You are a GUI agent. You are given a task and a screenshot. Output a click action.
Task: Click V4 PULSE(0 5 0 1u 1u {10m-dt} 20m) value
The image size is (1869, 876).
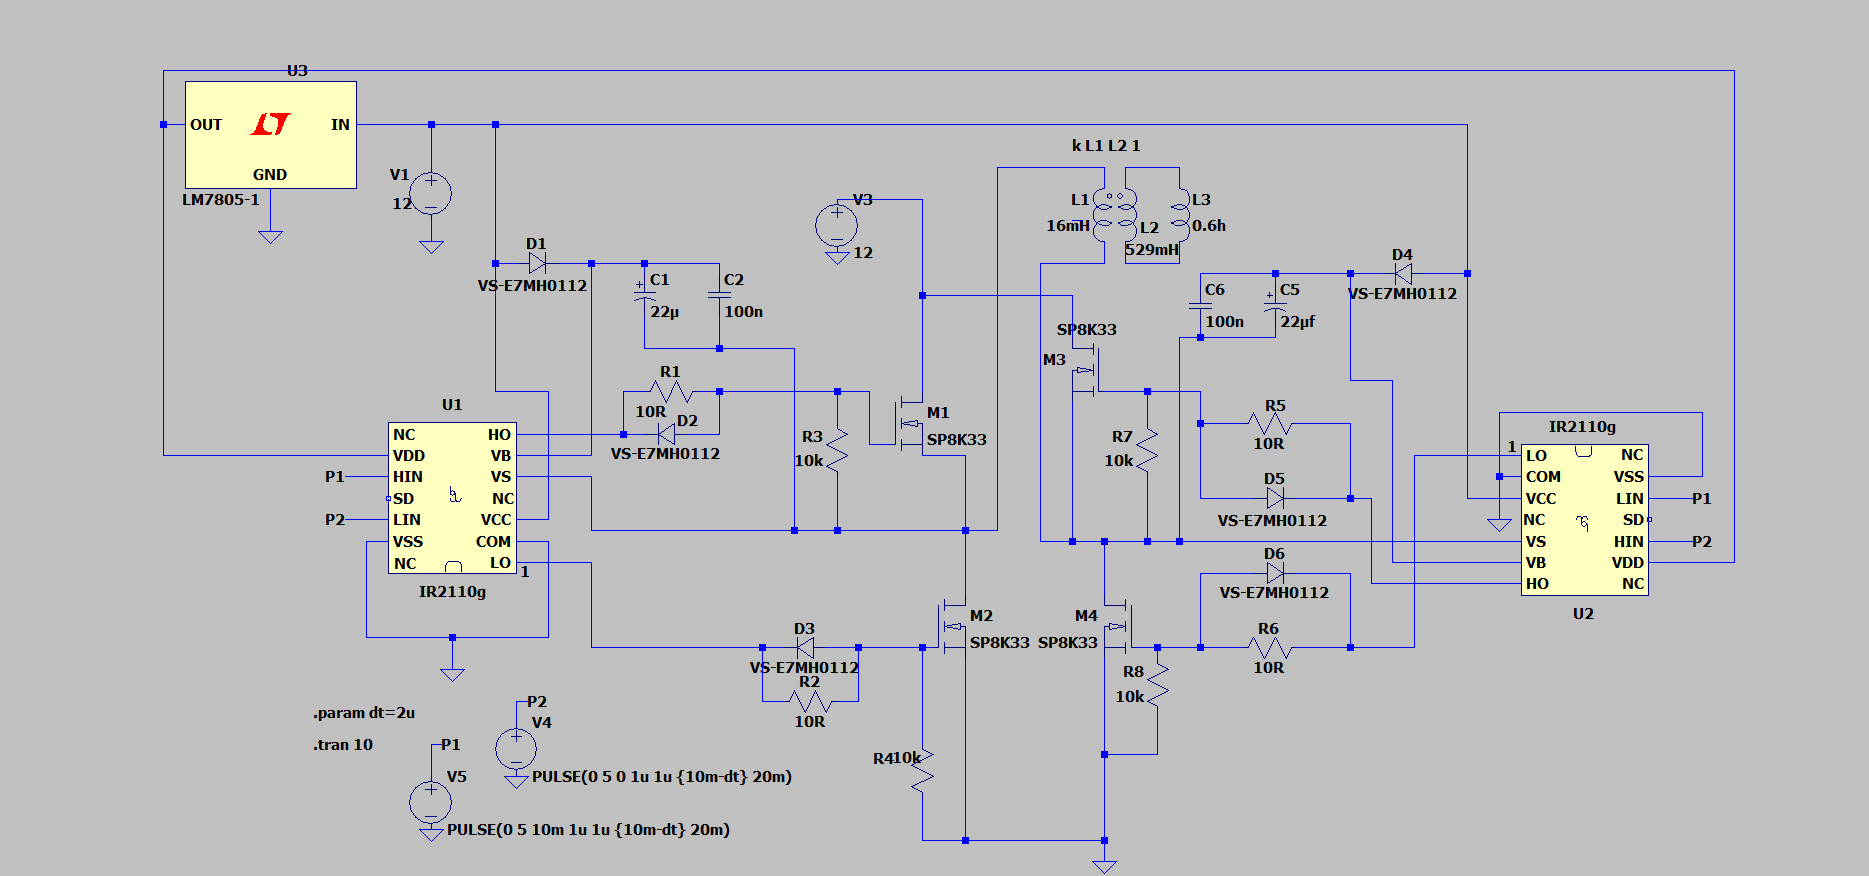coord(662,777)
